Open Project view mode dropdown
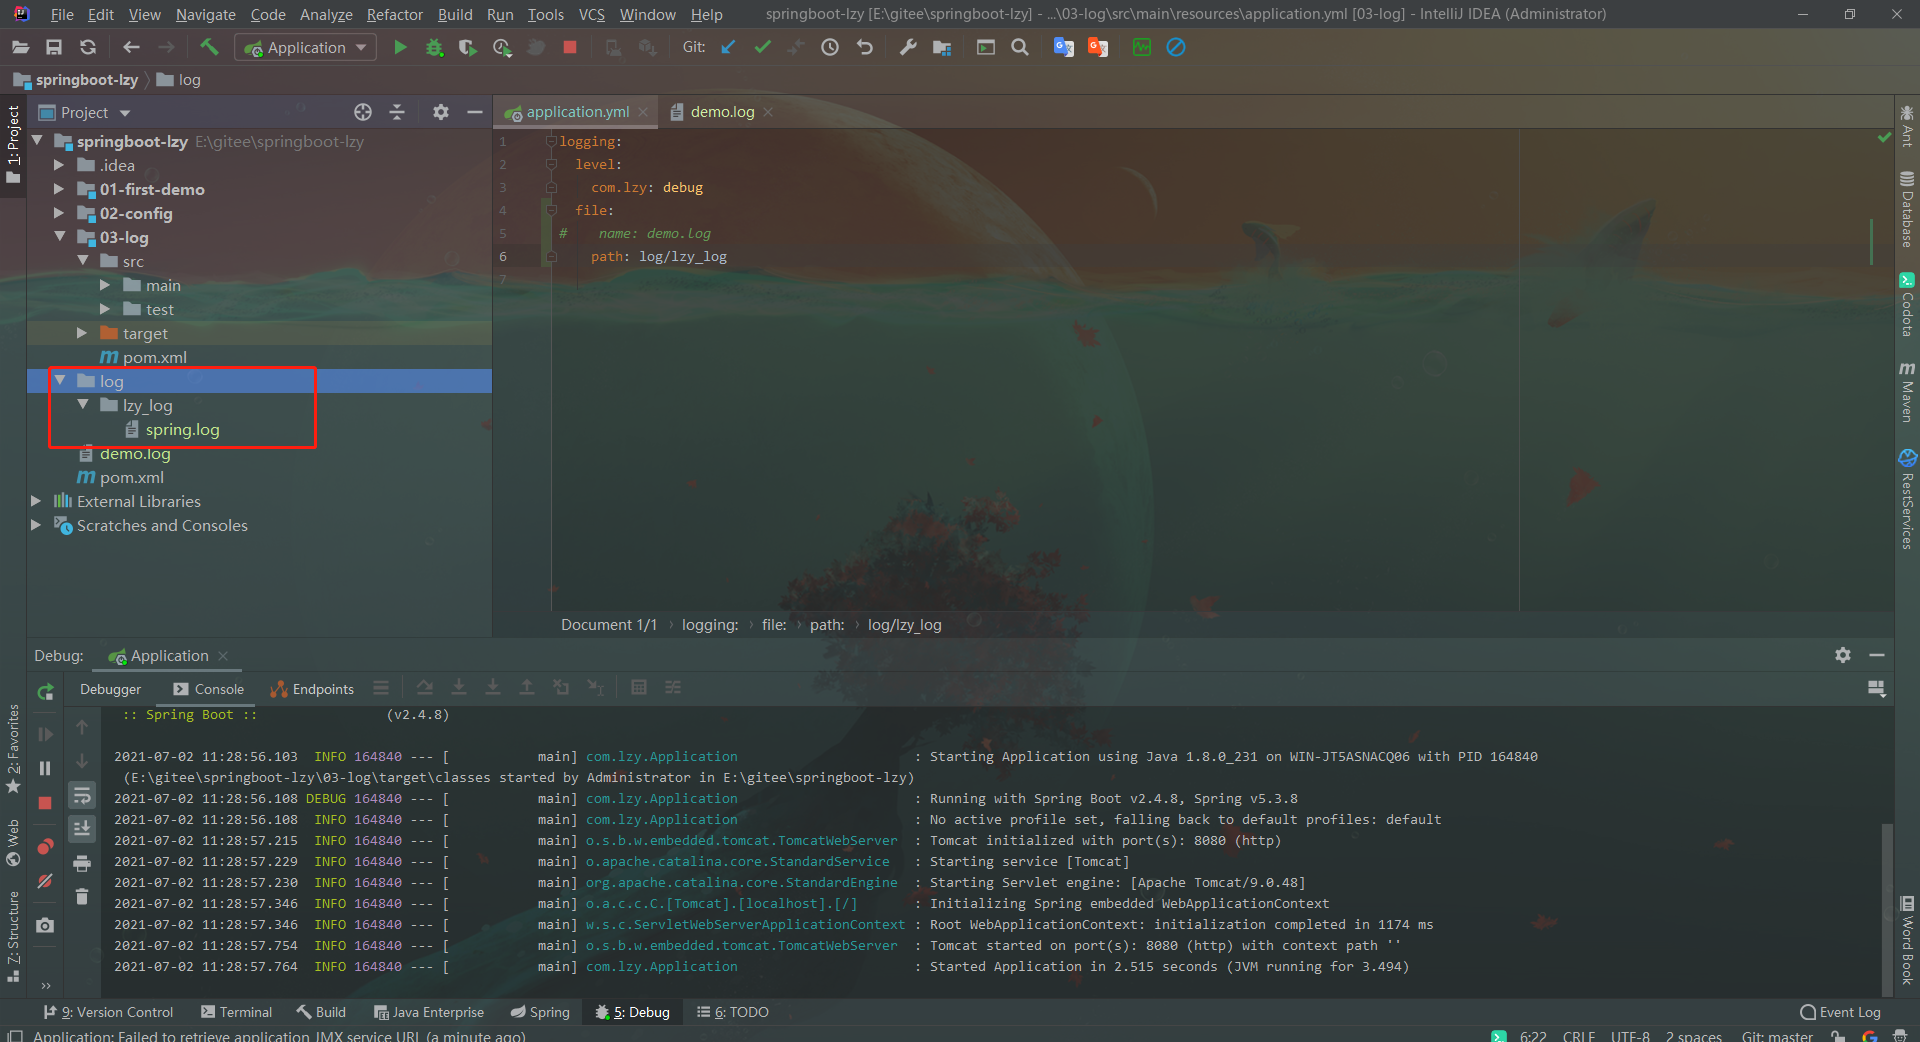This screenshot has width=1920, height=1042. 125,113
